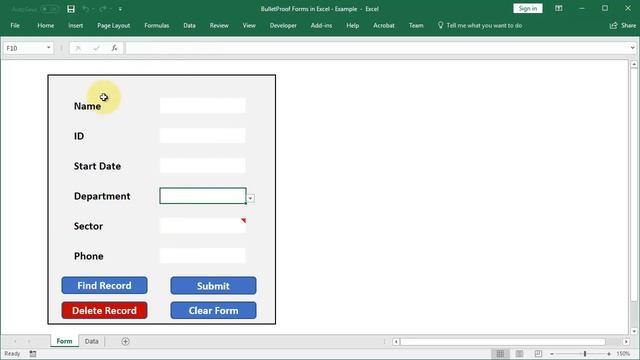Click the zoom slider handle

[585, 353]
